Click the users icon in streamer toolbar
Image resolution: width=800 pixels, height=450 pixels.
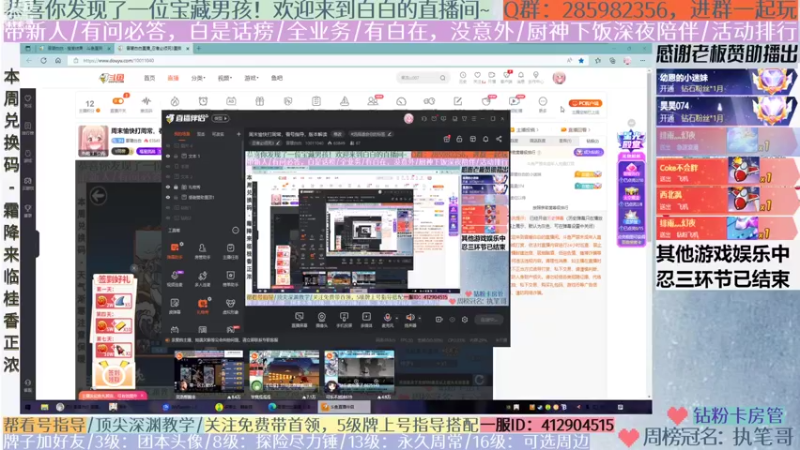(x=373, y=101)
